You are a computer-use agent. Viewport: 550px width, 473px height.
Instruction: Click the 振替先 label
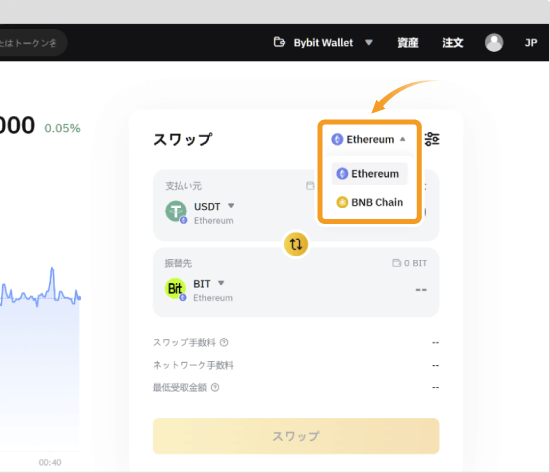pos(178,263)
